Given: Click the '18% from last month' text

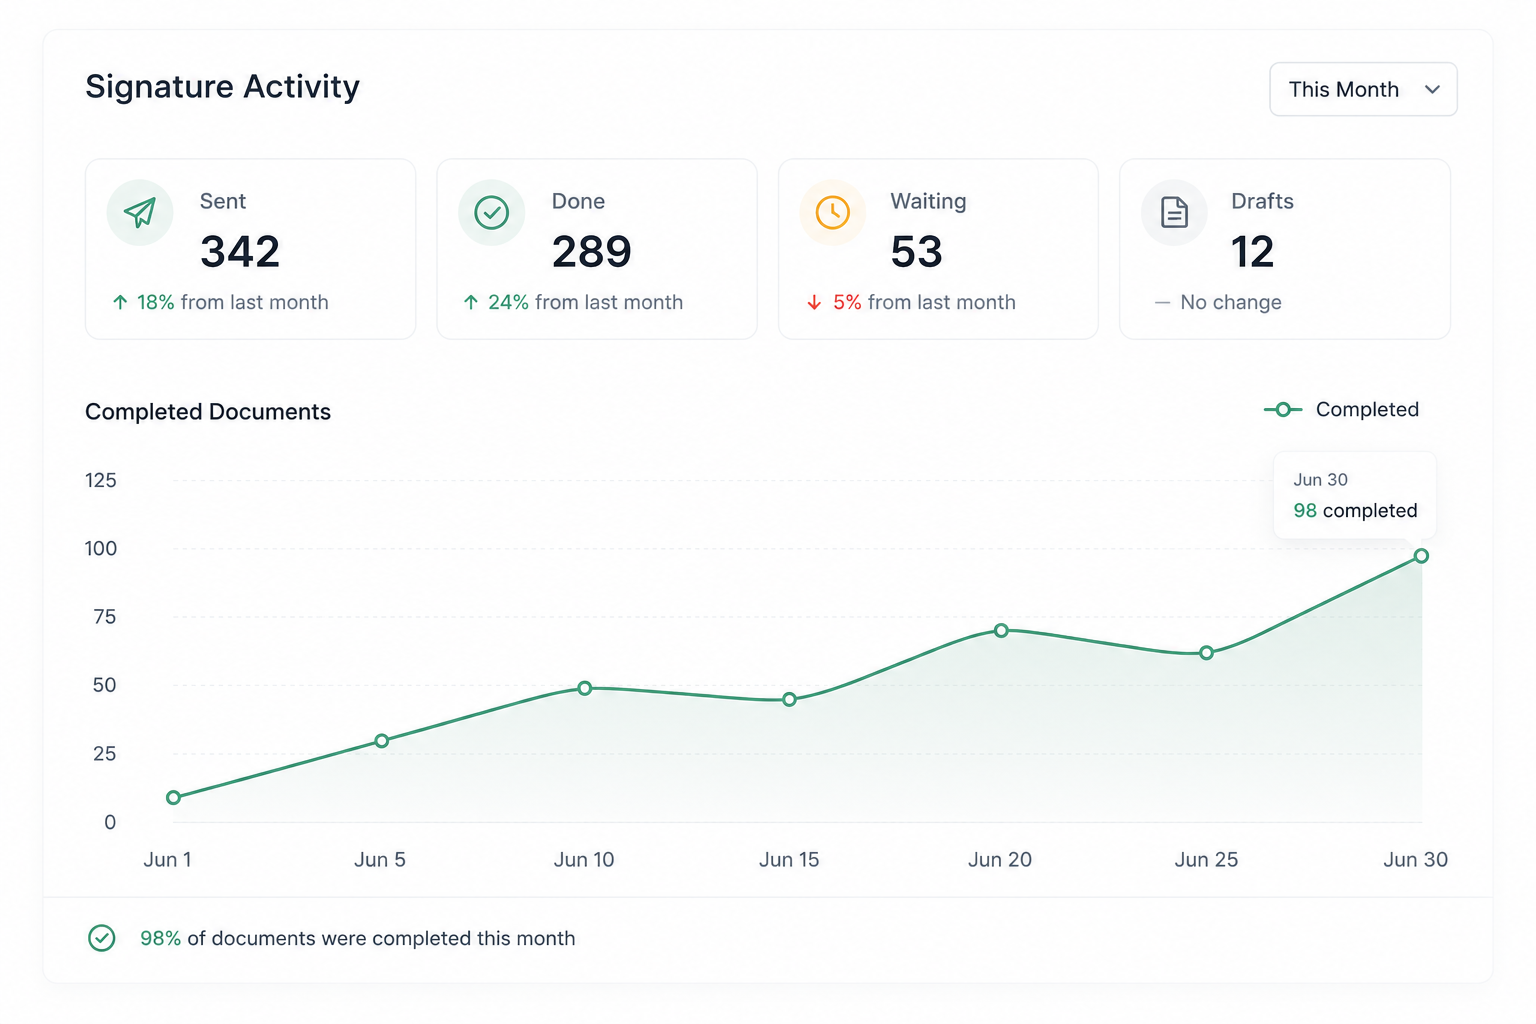Looking at the screenshot, I should 233,302.
